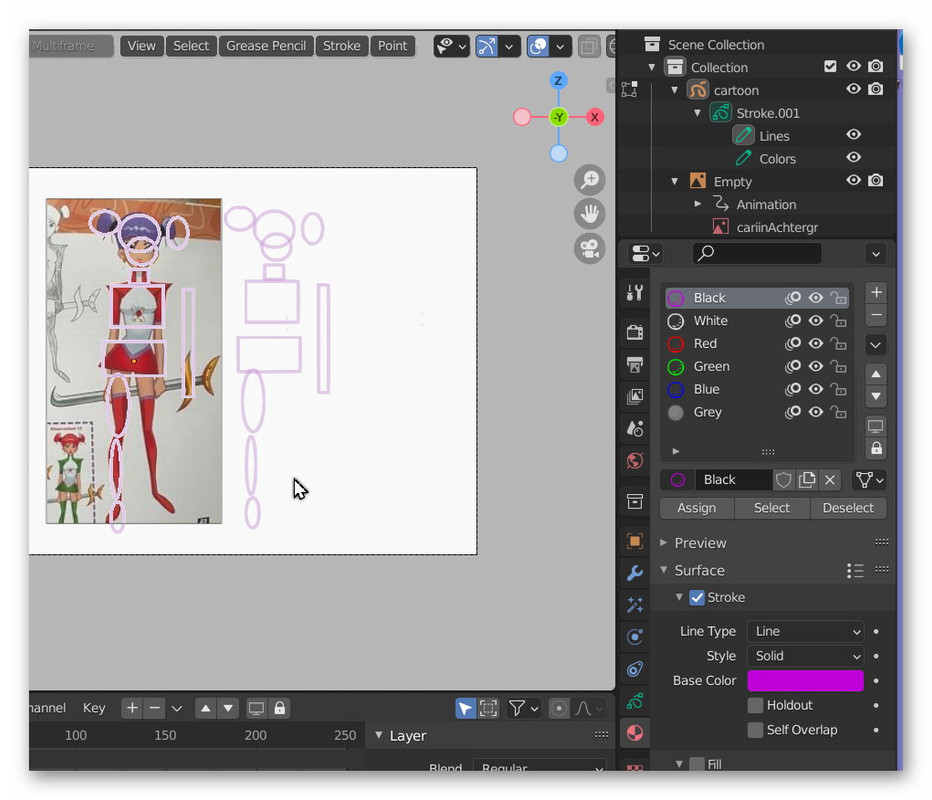Select the Green material slot
The image size is (932, 800).
(x=757, y=367)
